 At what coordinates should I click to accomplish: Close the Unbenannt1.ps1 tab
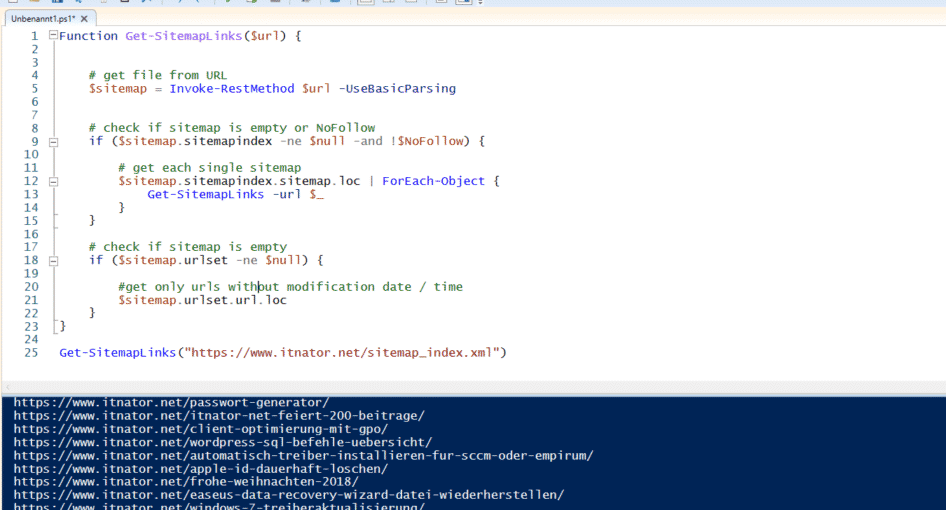[85, 18]
